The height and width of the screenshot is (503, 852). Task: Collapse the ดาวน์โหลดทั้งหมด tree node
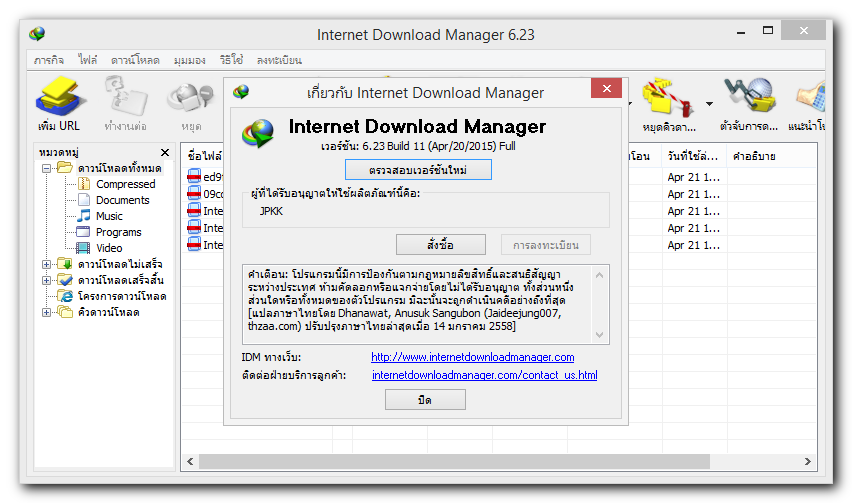tap(47, 168)
